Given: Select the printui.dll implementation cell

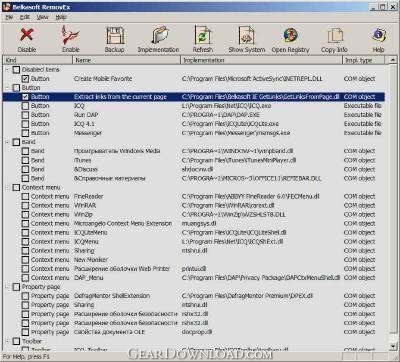Looking at the screenshot, I should 194,269.
